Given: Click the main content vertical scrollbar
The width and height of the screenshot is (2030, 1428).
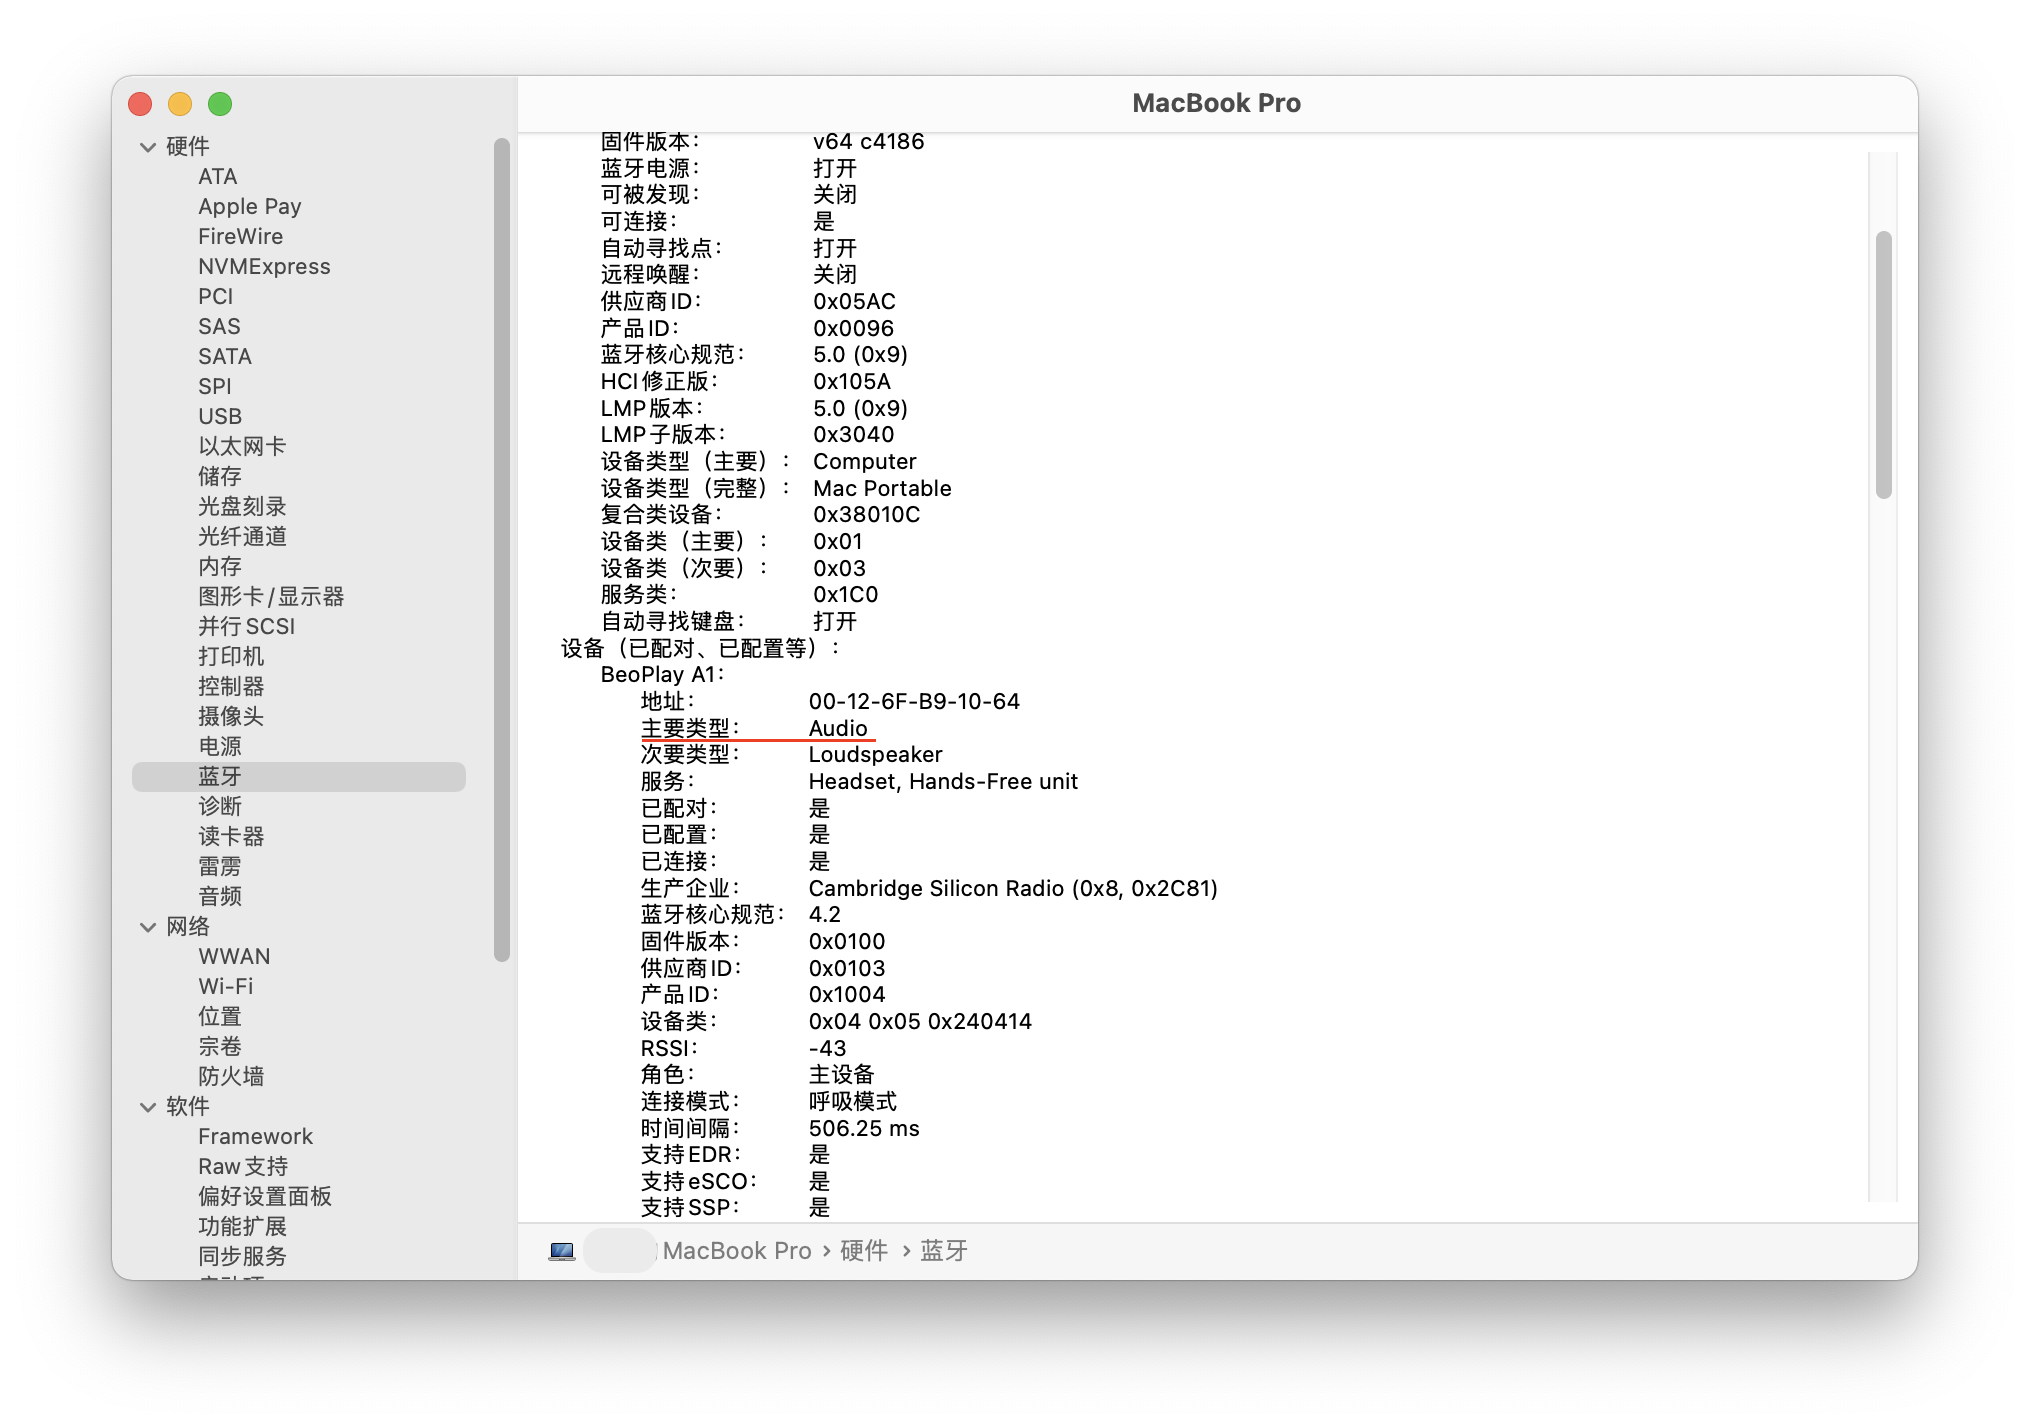Looking at the screenshot, I should (x=1883, y=365).
